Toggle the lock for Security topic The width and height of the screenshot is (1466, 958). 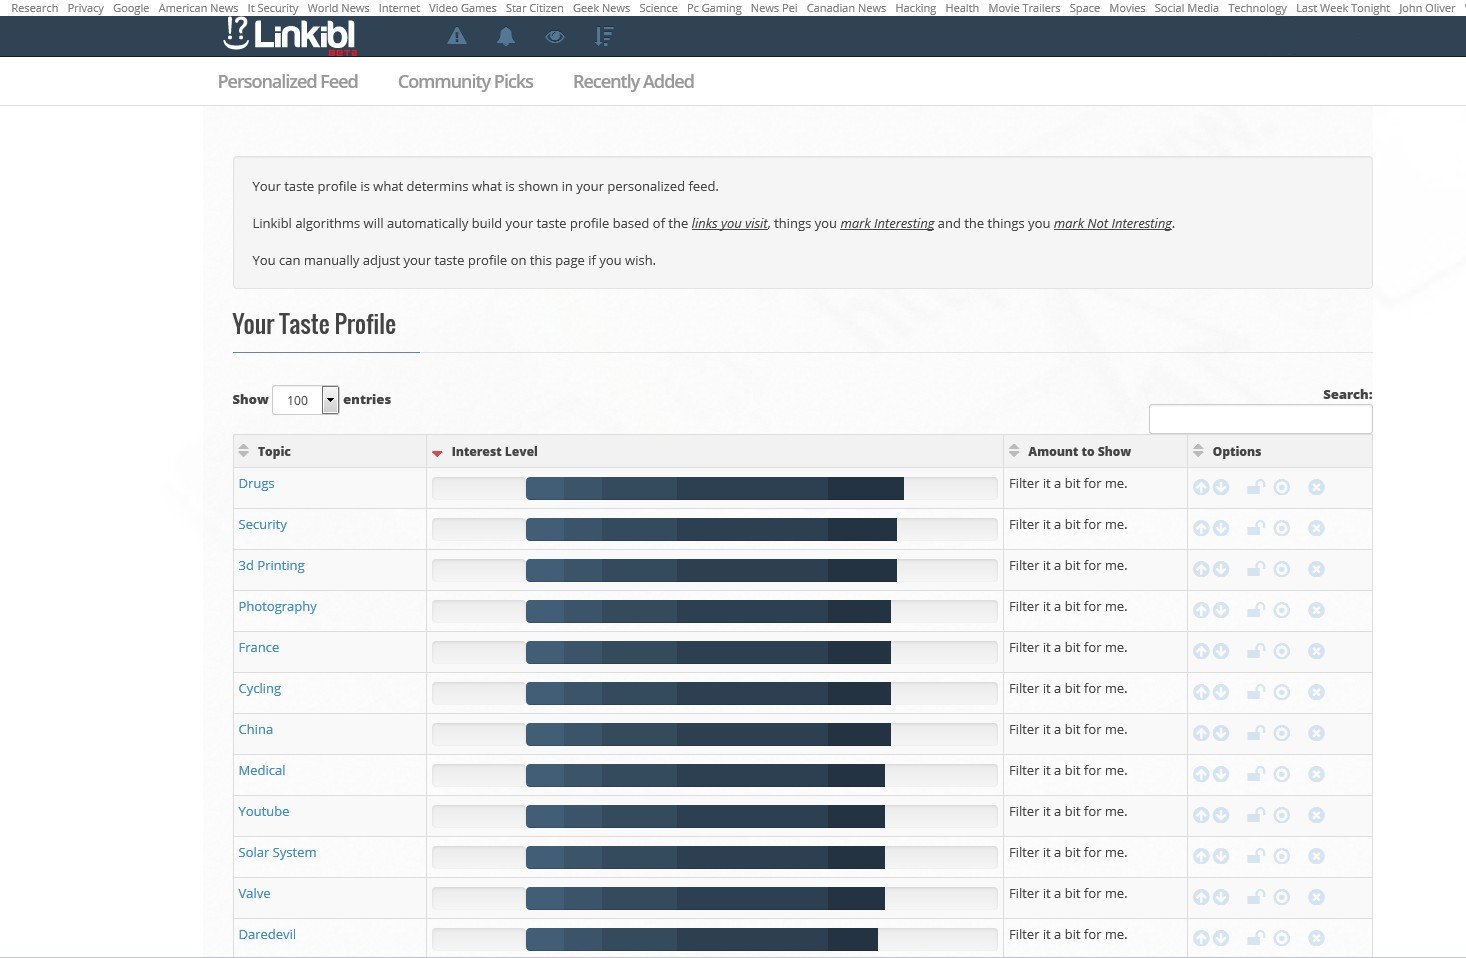(x=1256, y=528)
